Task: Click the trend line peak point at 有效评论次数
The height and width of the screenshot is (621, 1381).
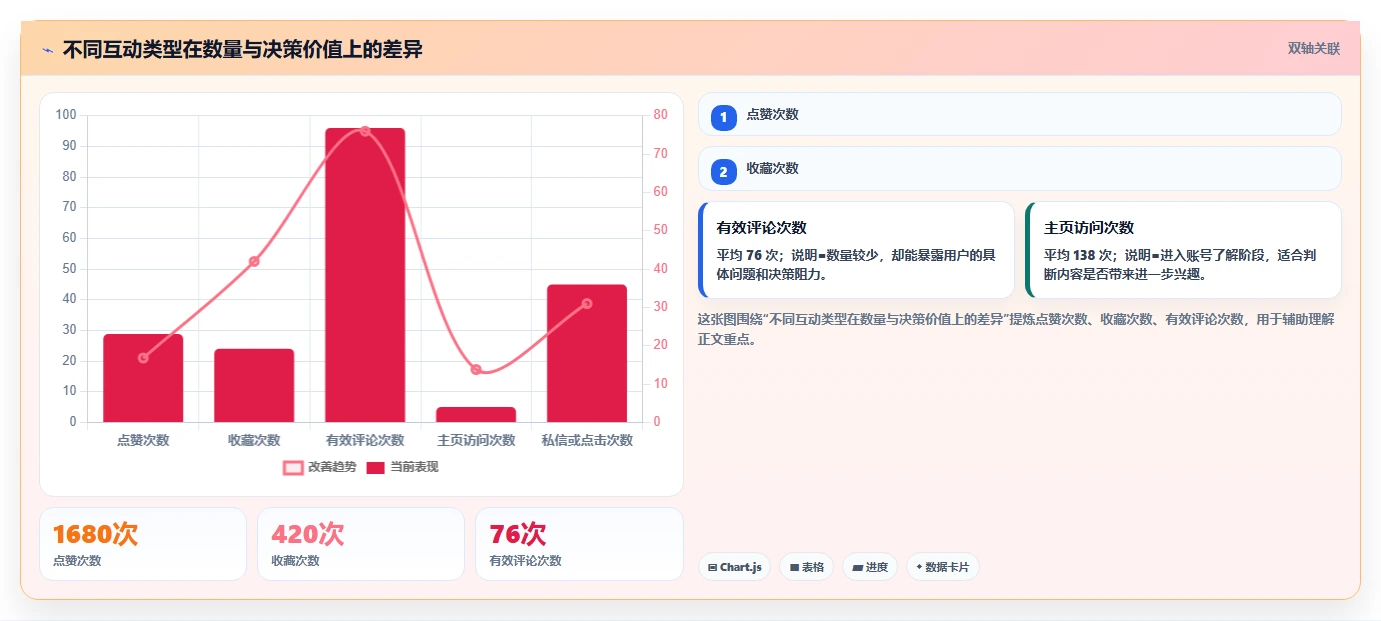Action: coord(365,131)
